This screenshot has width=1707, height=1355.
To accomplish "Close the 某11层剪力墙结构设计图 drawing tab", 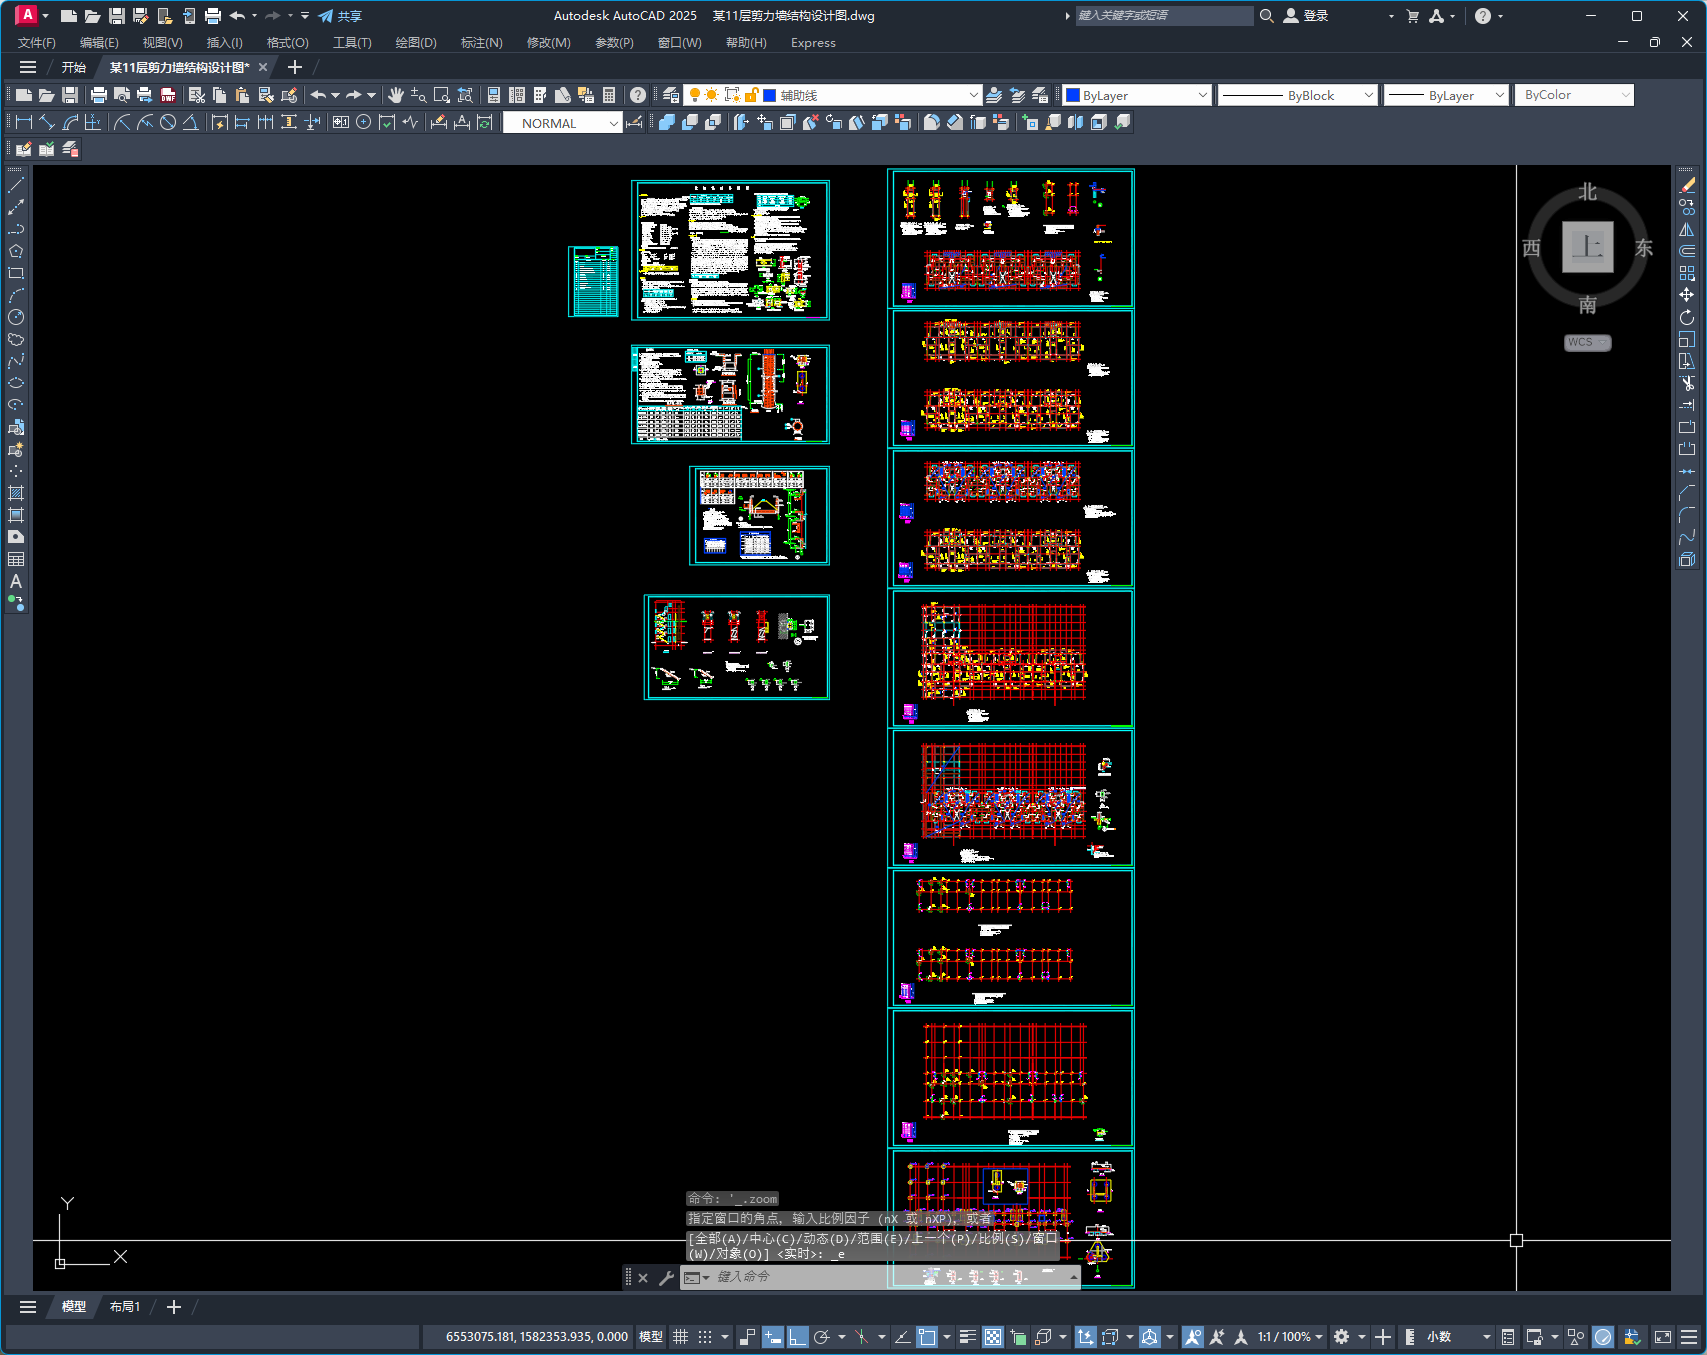I will tap(263, 67).
